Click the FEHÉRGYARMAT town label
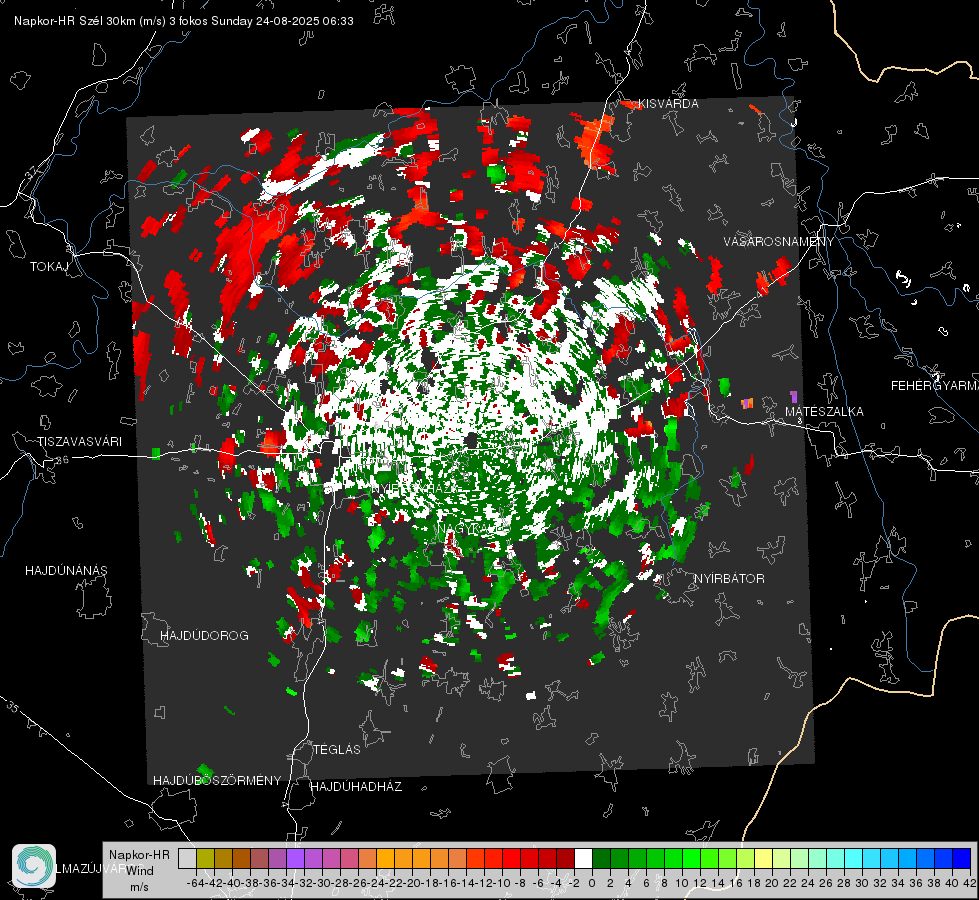 click(x=934, y=386)
